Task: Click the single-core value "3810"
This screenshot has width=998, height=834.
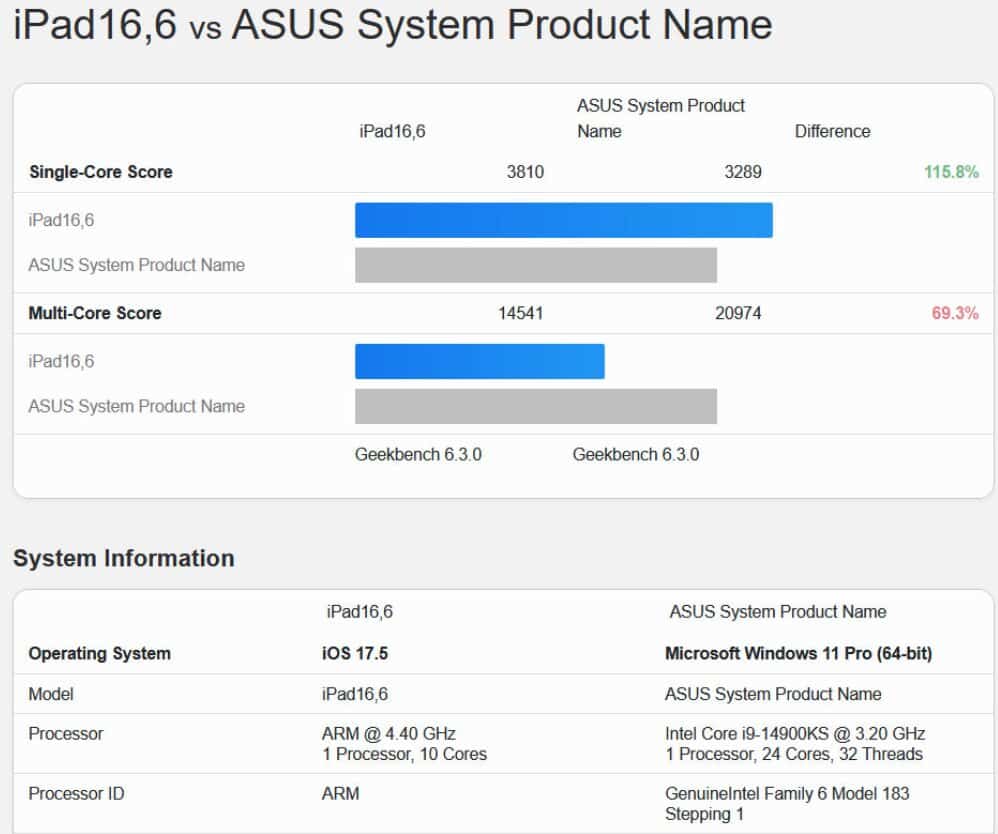Action: [x=525, y=172]
